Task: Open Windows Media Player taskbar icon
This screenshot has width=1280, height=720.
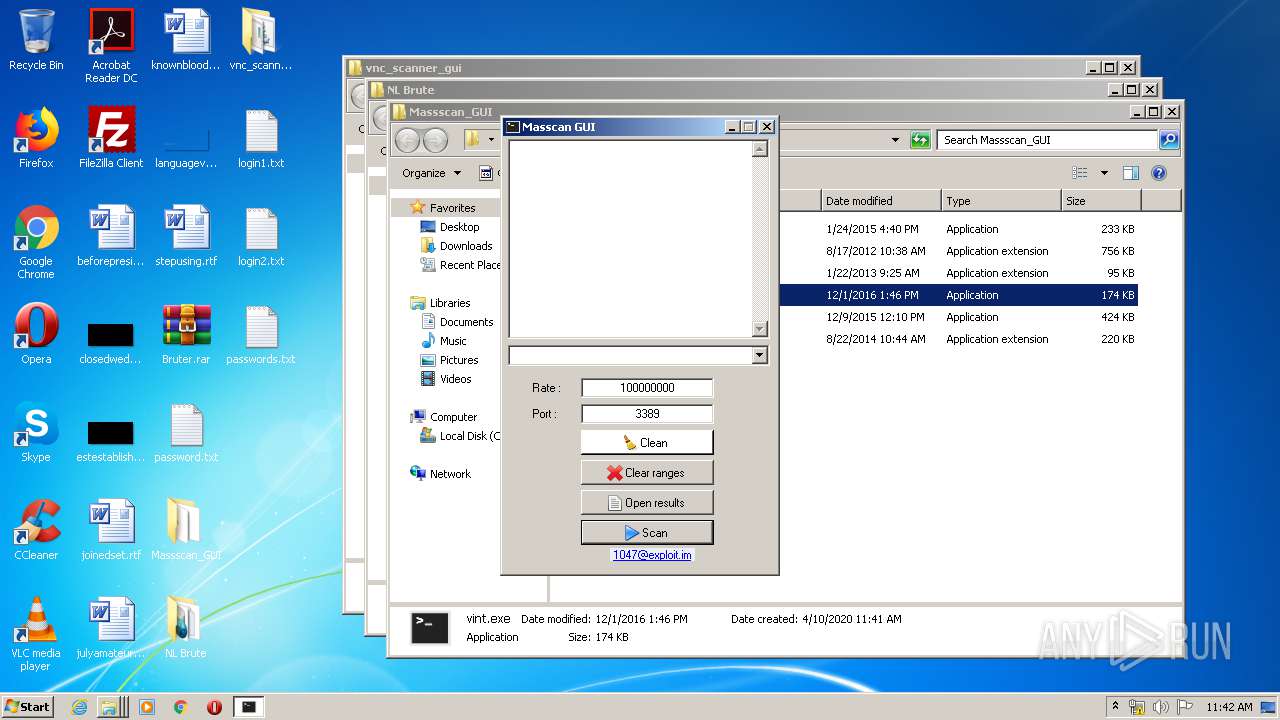Action: pyautogui.click(x=147, y=707)
